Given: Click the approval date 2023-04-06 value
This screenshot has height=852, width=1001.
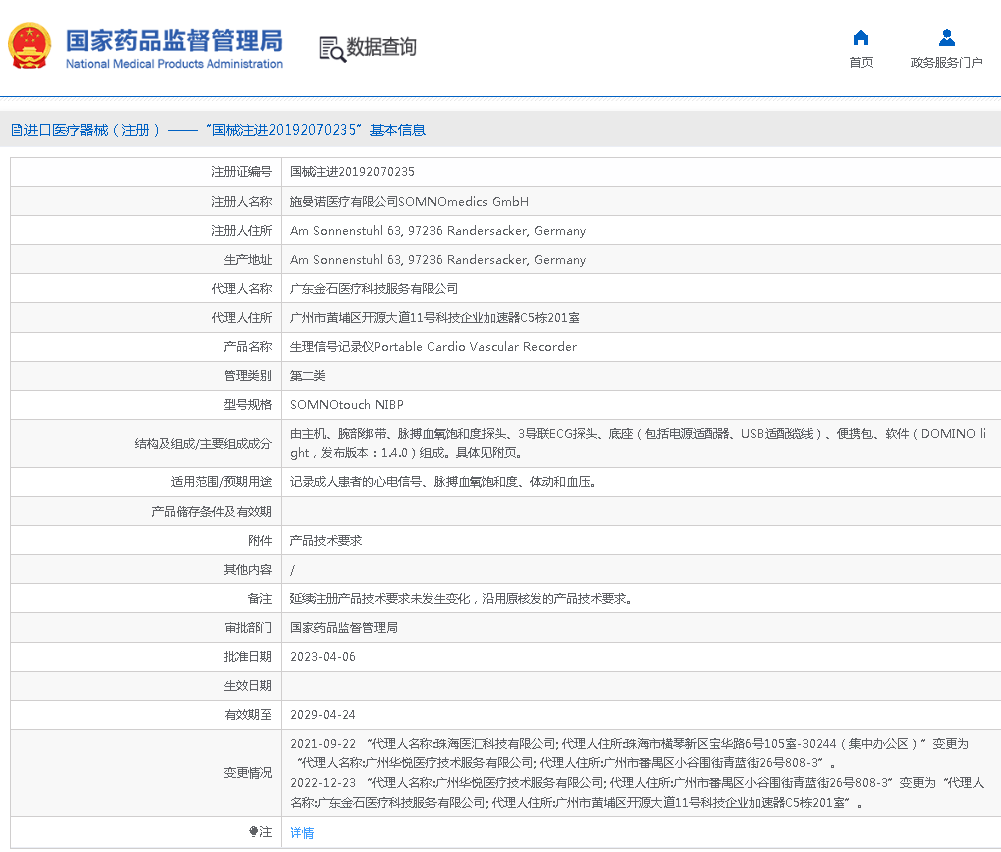Looking at the screenshot, I should coord(322,657).
